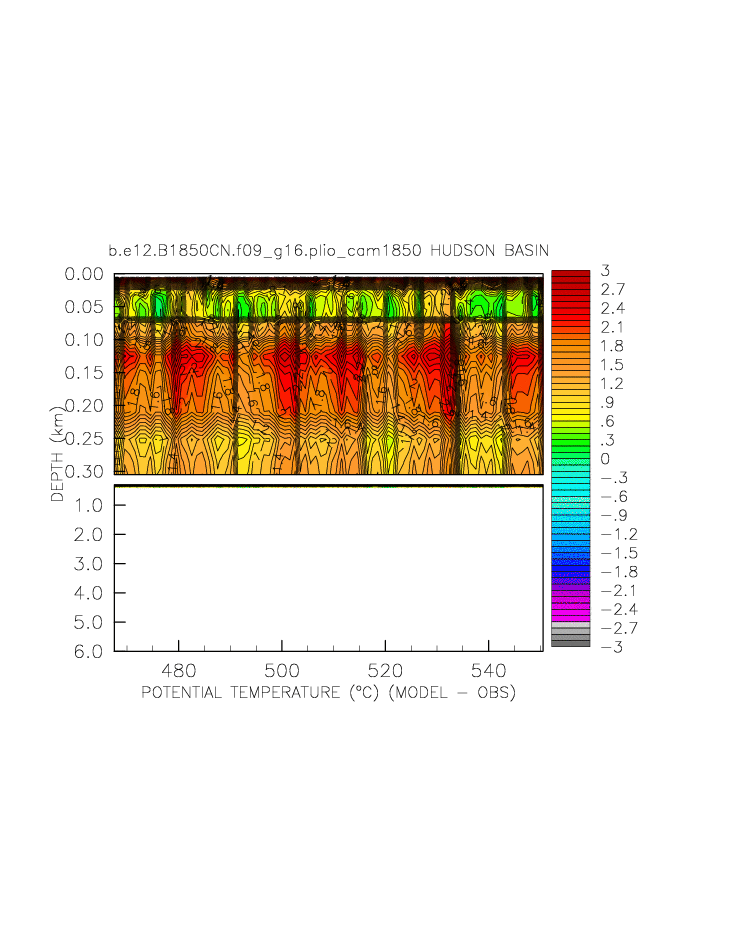Select the depth tick label 3.0
The height and width of the screenshot is (945, 733).
point(91,563)
